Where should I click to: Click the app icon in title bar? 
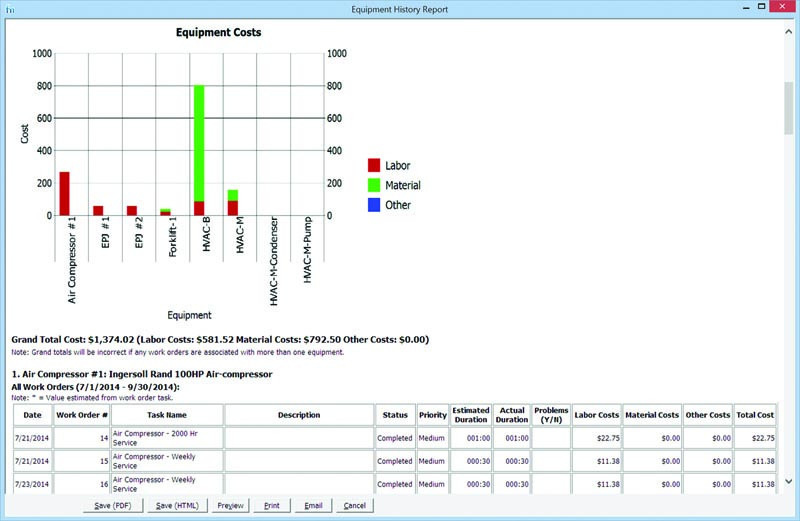click(10, 9)
